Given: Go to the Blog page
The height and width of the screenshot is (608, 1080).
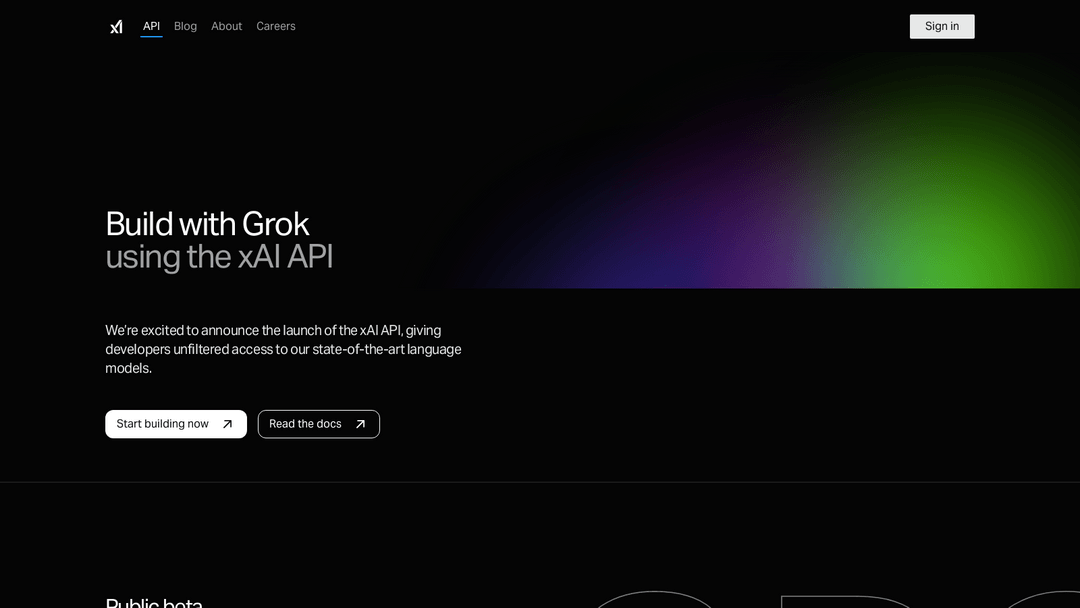Looking at the screenshot, I should [185, 26].
